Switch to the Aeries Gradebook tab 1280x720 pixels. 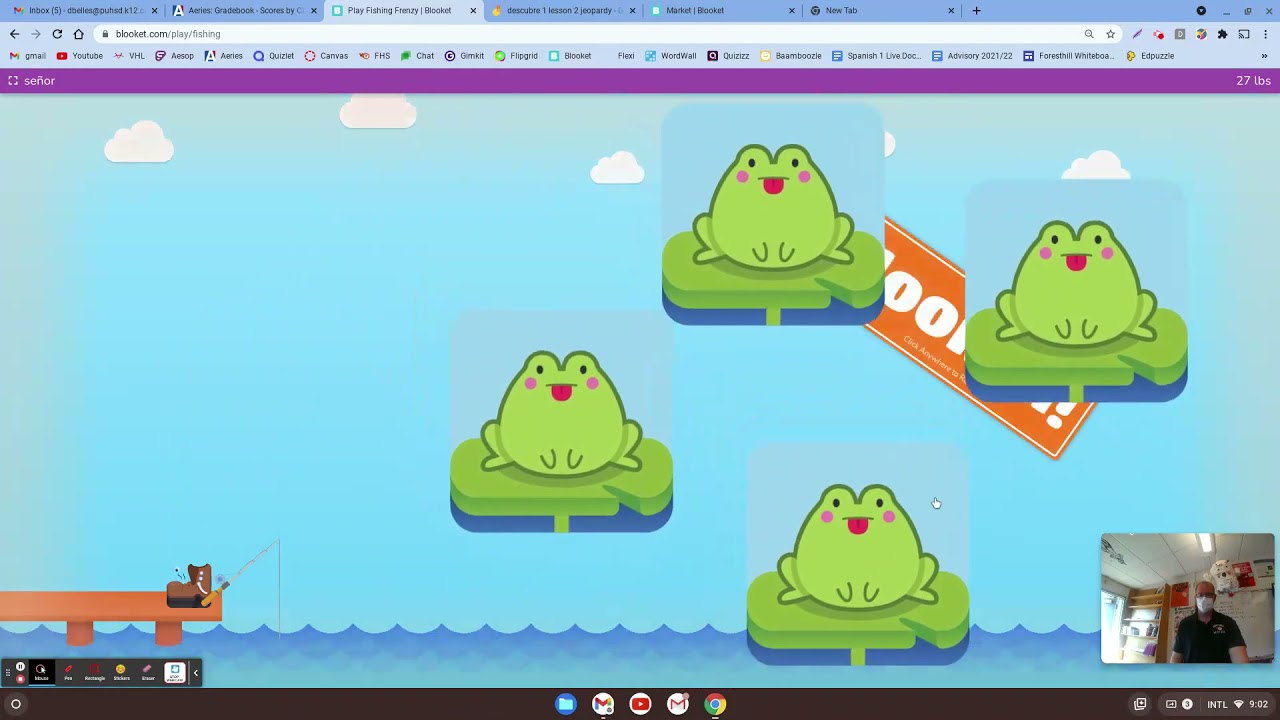pos(245,11)
